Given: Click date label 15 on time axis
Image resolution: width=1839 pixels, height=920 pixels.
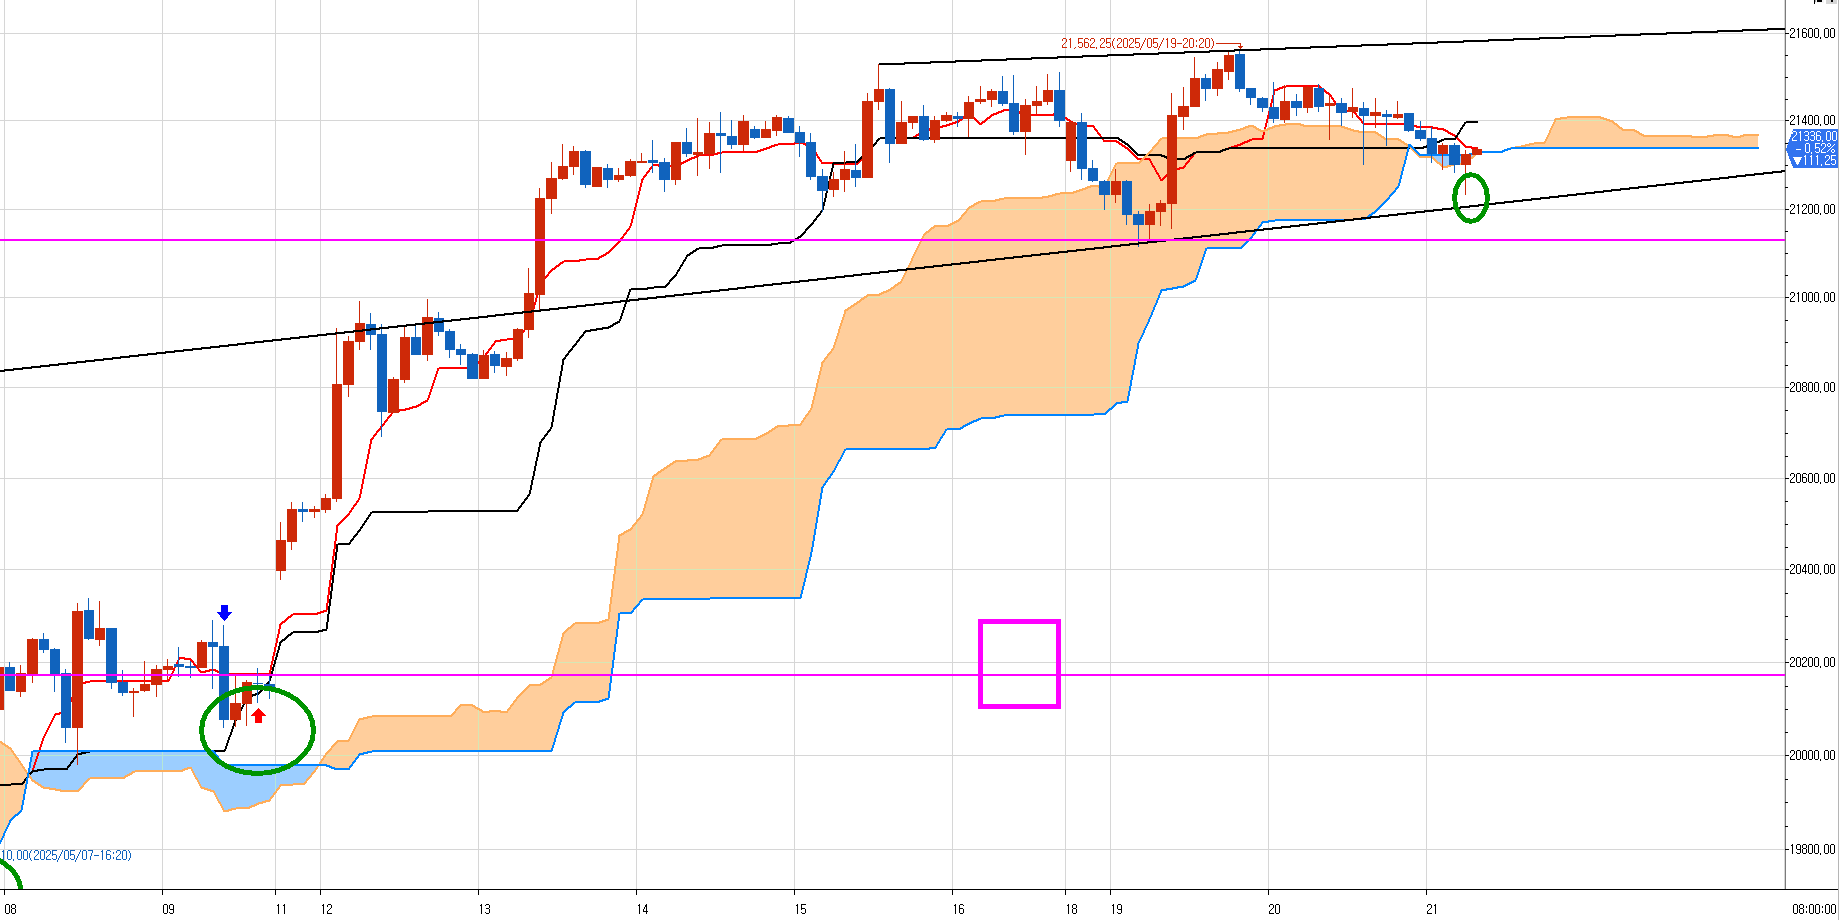Looking at the screenshot, I should (x=800, y=909).
